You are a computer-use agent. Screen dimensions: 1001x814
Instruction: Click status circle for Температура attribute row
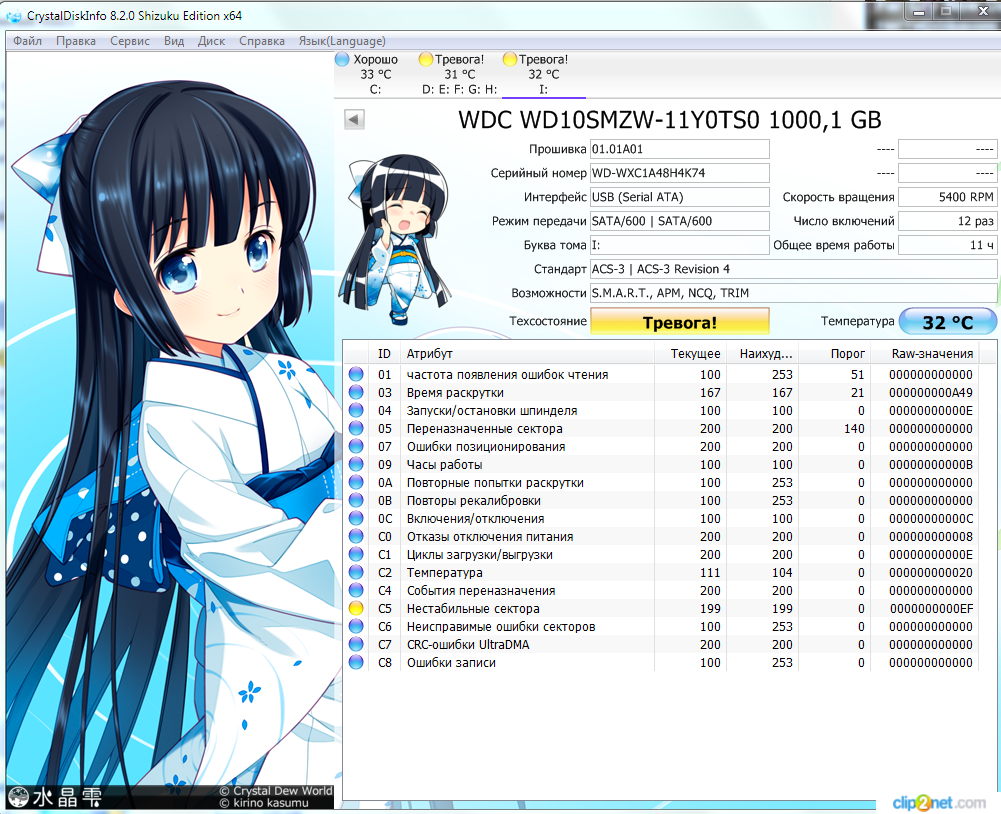point(356,572)
